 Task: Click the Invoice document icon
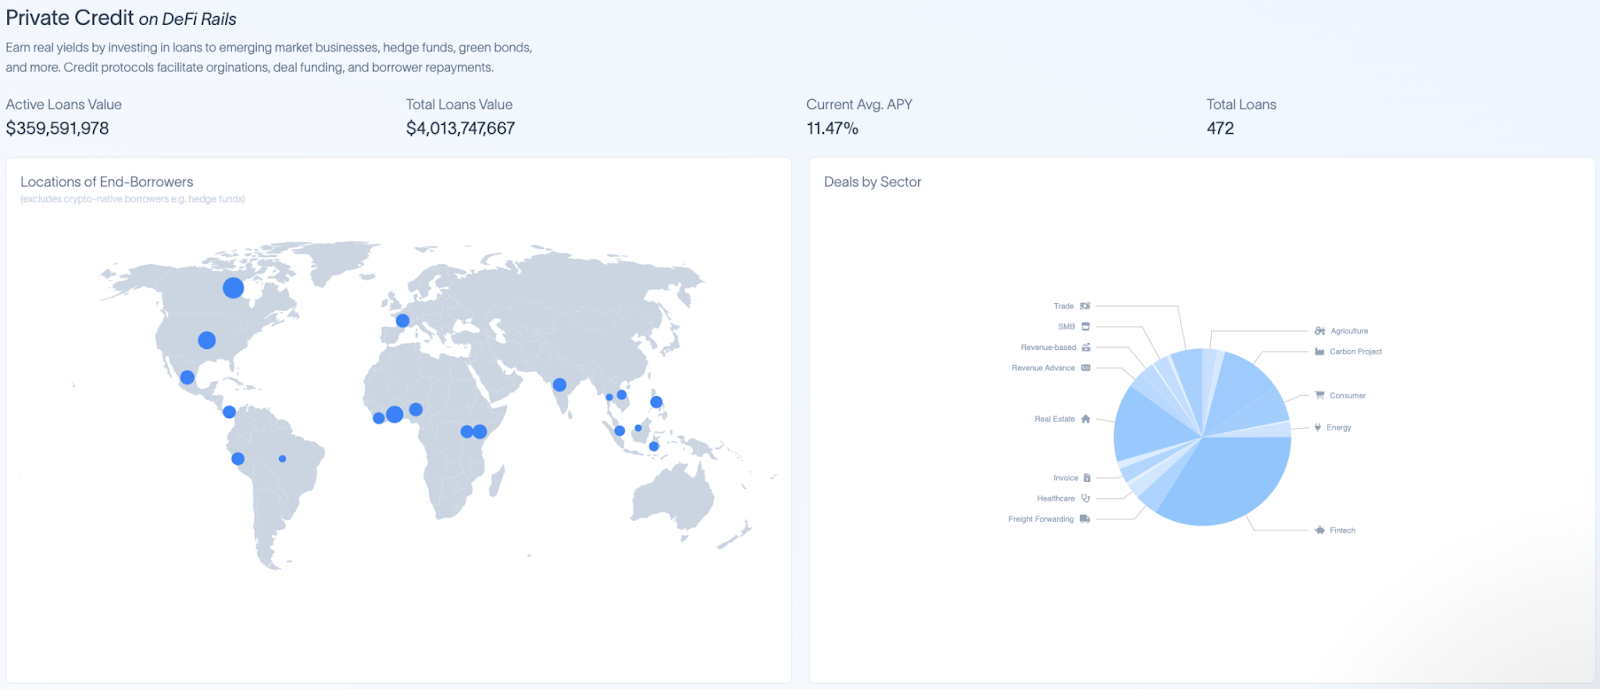point(1087,478)
